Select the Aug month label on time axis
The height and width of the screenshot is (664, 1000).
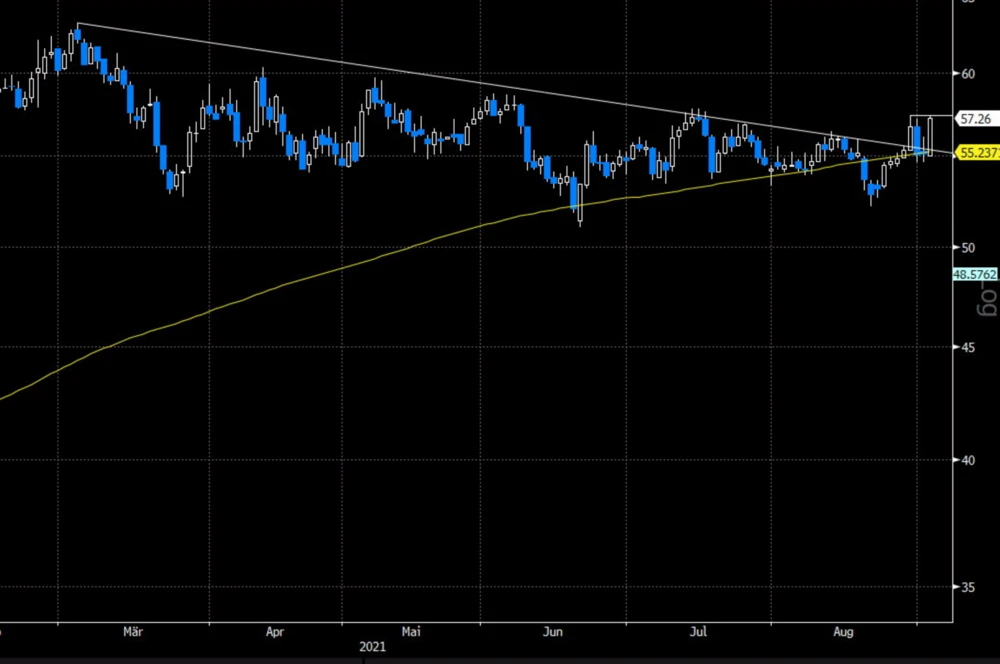[843, 632]
